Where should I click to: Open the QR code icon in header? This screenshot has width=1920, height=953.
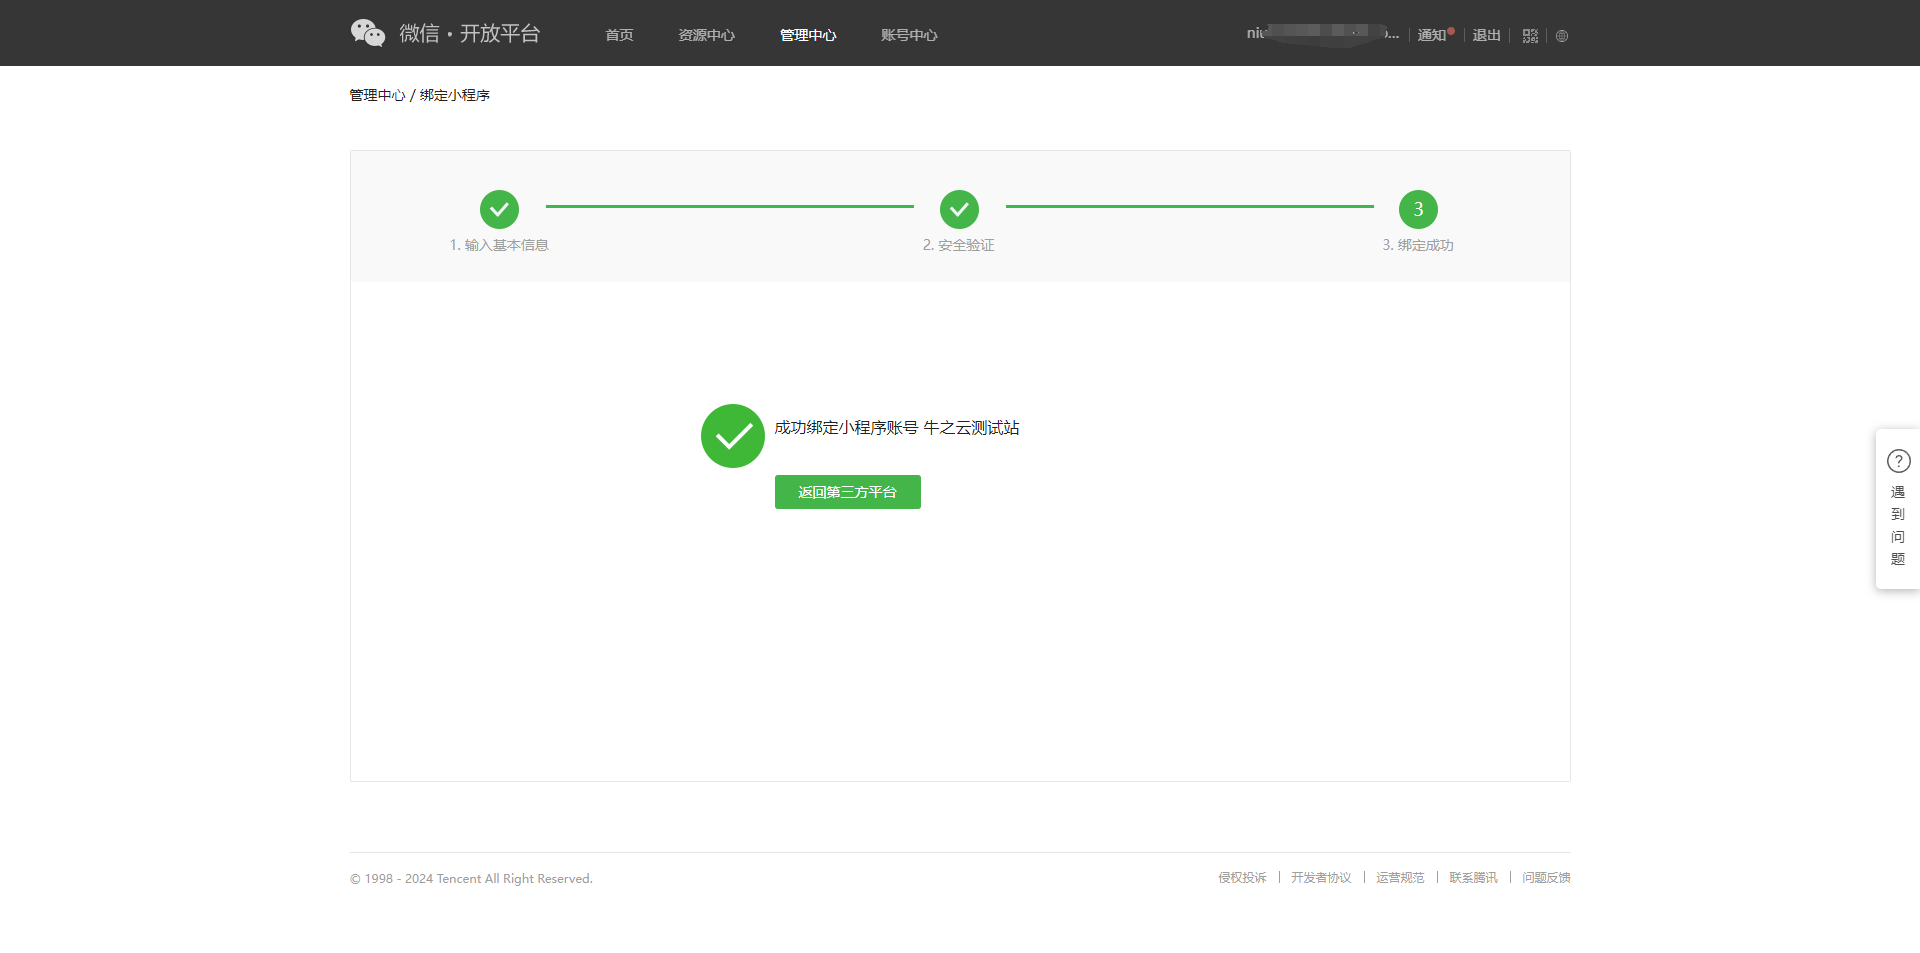point(1530,36)
